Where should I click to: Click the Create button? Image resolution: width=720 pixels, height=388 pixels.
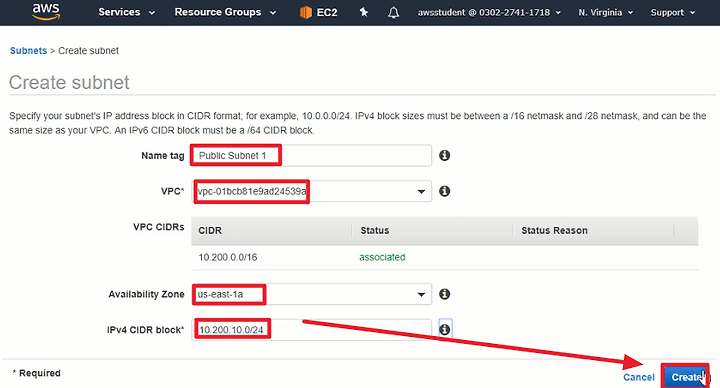[x=685, y=377]
